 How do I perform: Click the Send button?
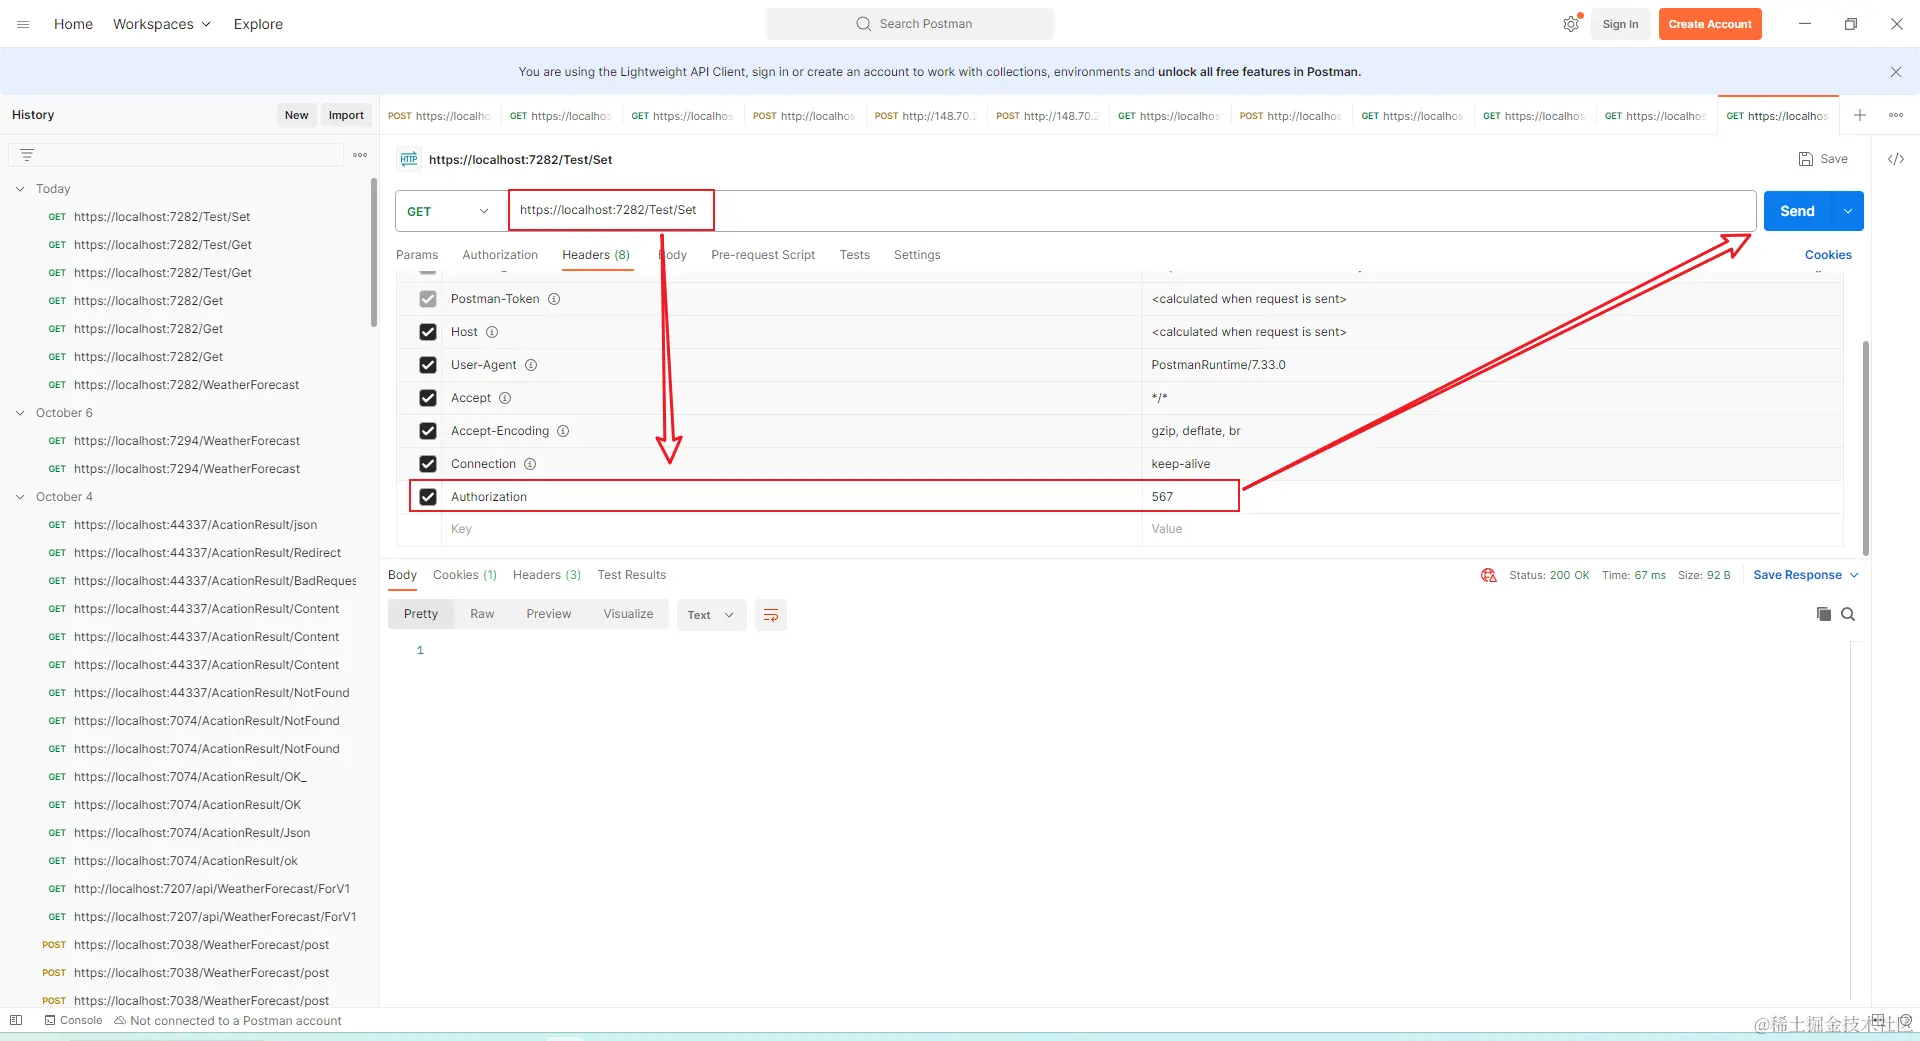1797,211
